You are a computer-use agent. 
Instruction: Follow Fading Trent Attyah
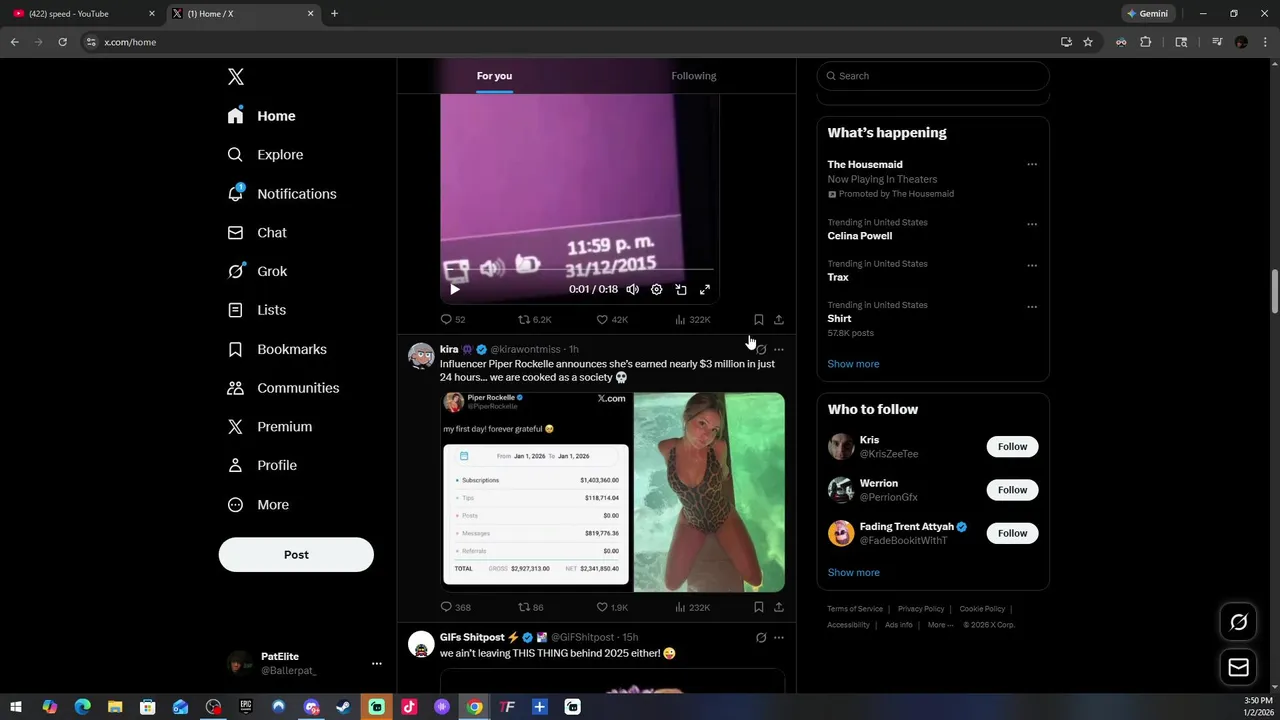pos(1012,533)
